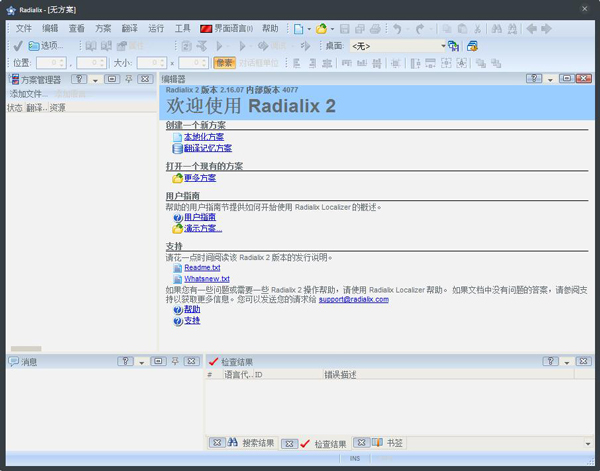The width and height of the screenshot is (600, 471).
Task: Click the paste clipboard icon
Action: coord(462,29)
